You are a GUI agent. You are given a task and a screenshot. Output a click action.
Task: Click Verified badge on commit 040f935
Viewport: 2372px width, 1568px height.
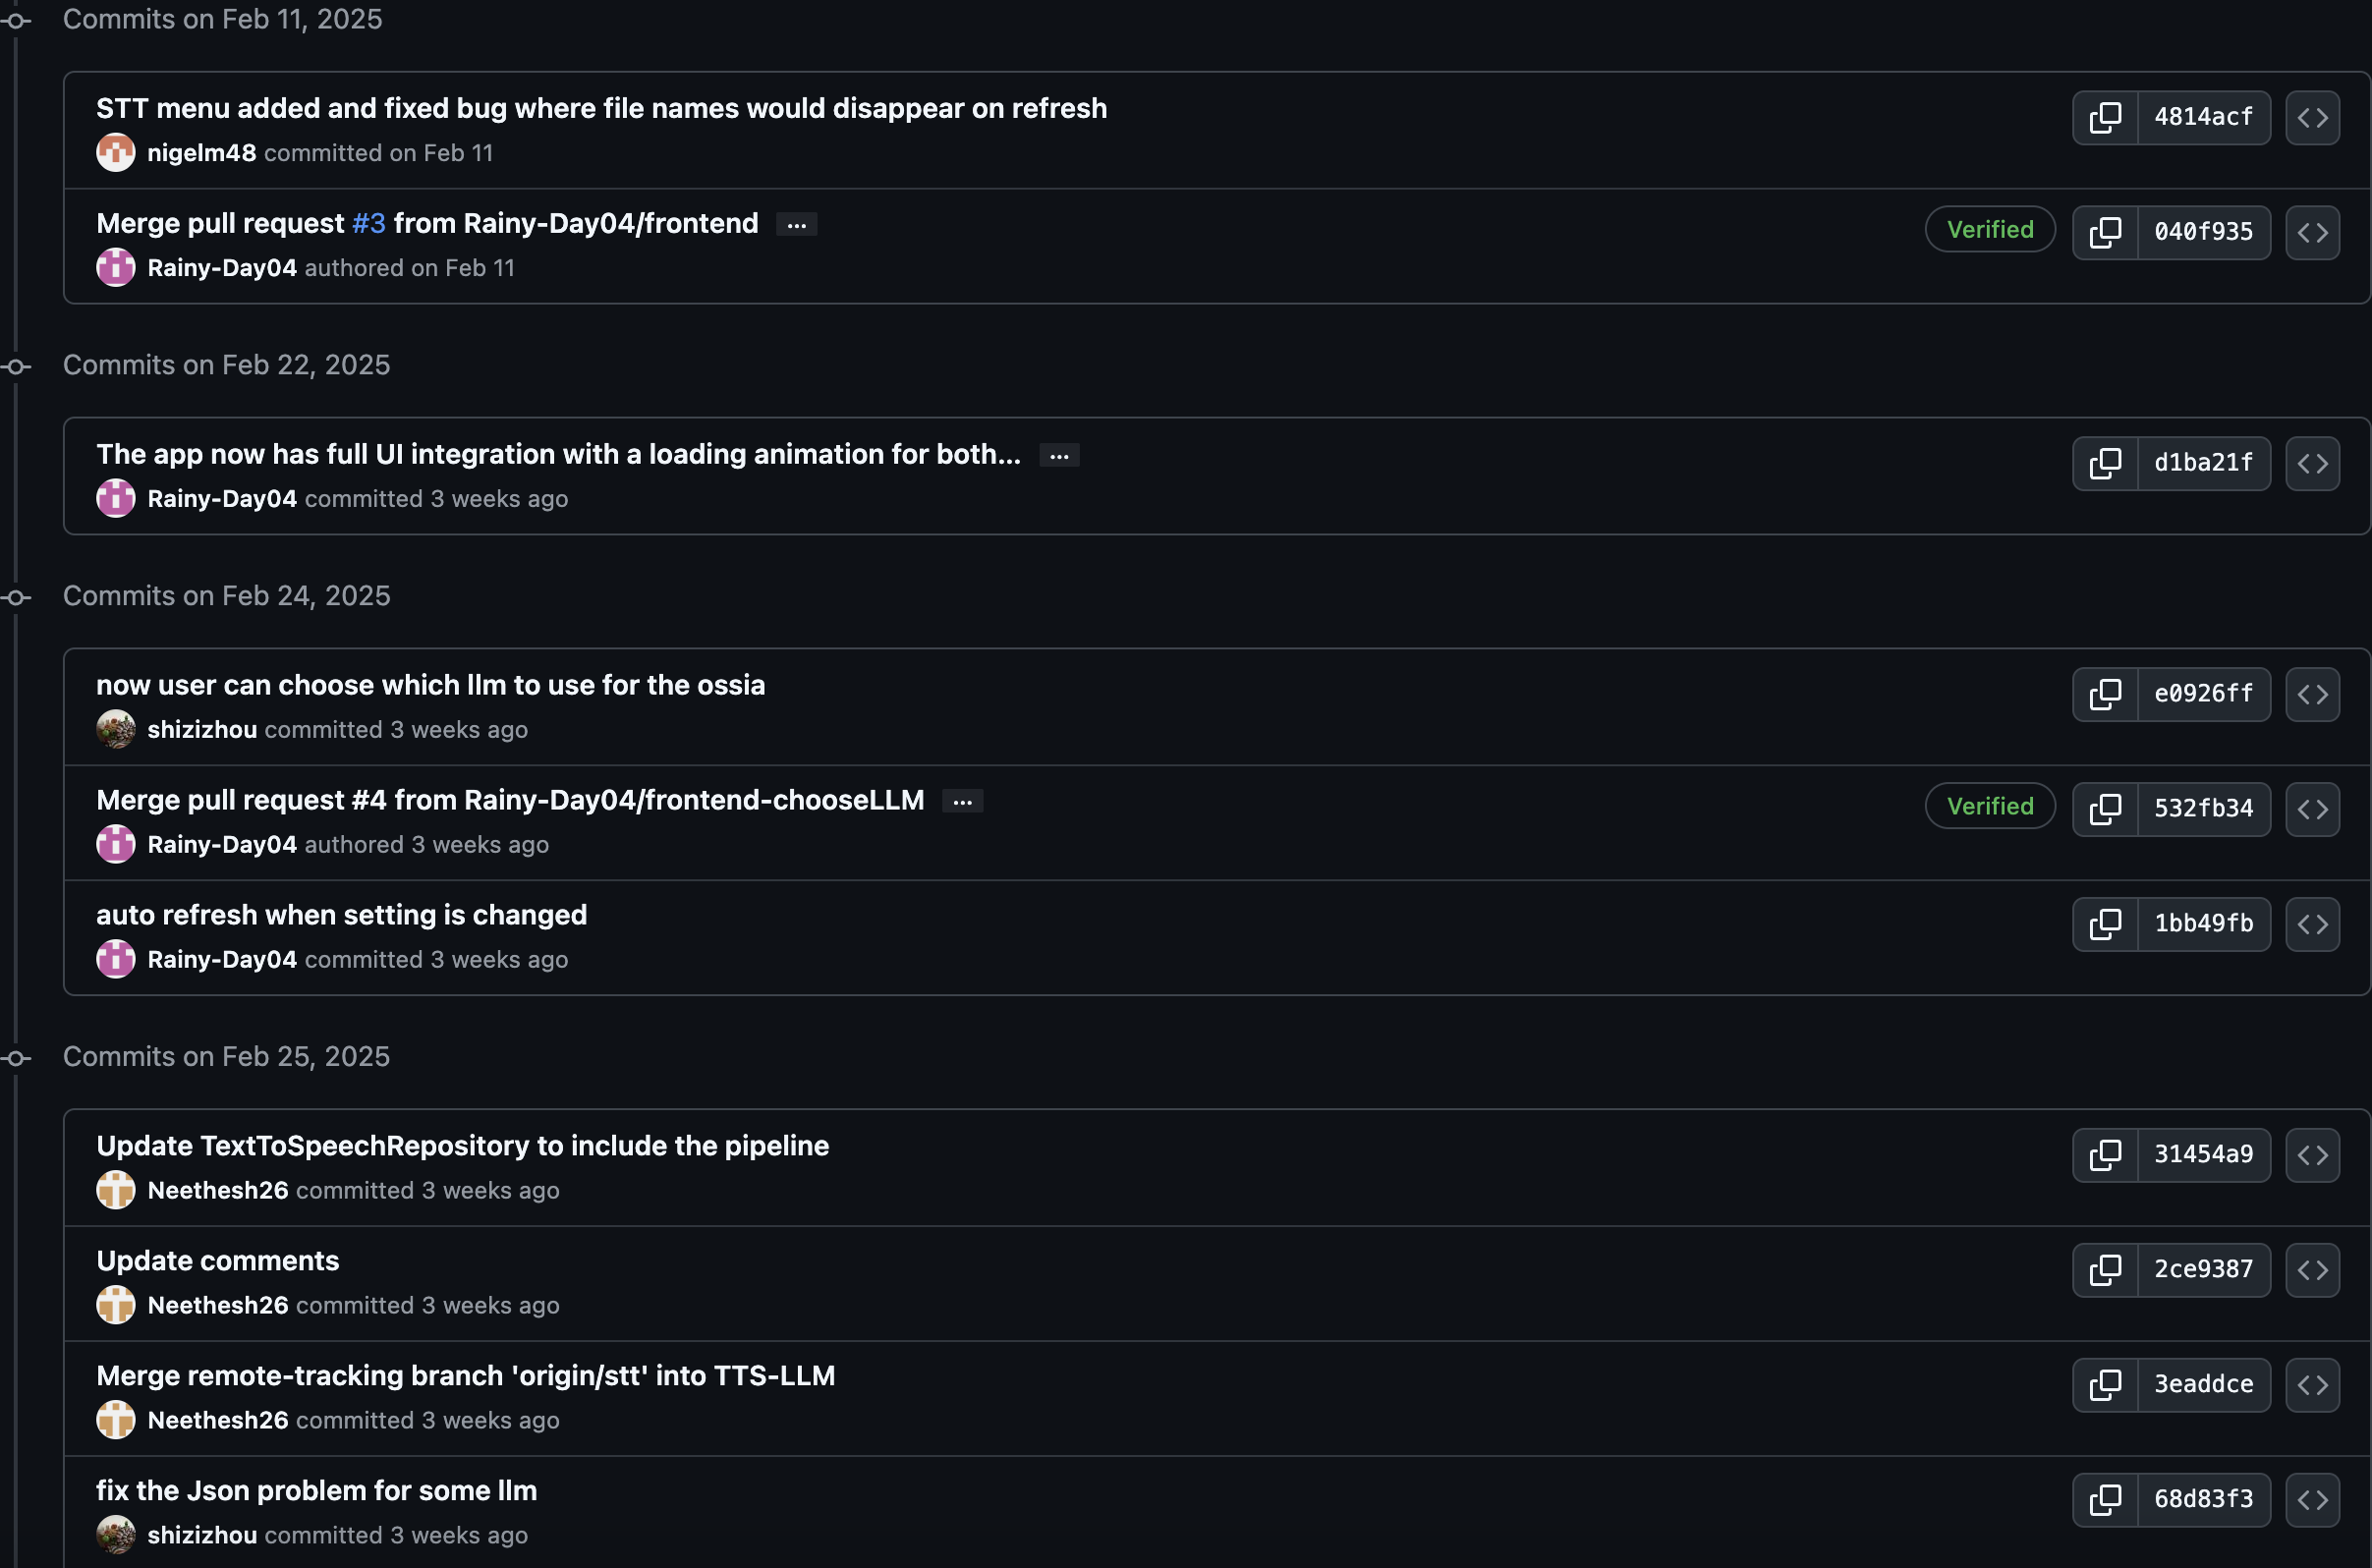[x=1990, y=229]
